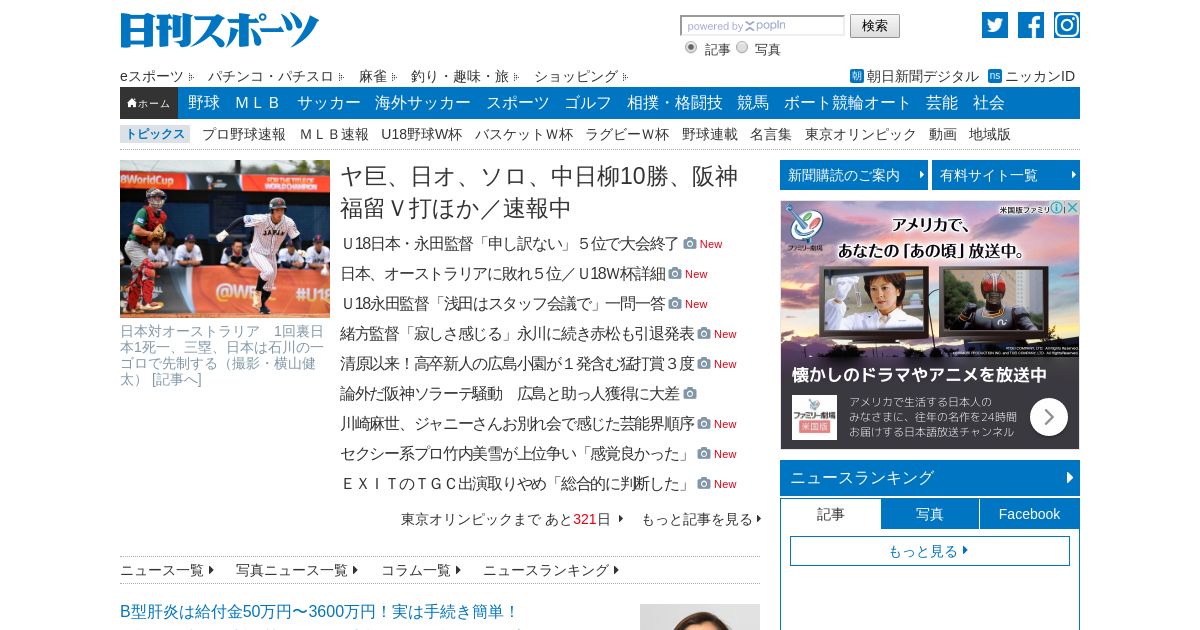Image resolution: width=1200 pixels, height=630 pixels.
Task: Open the Facebook social icon
Action: (x=1031, y=25)
